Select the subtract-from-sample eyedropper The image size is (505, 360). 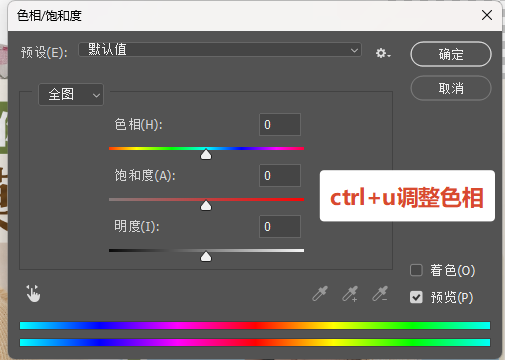380,294
